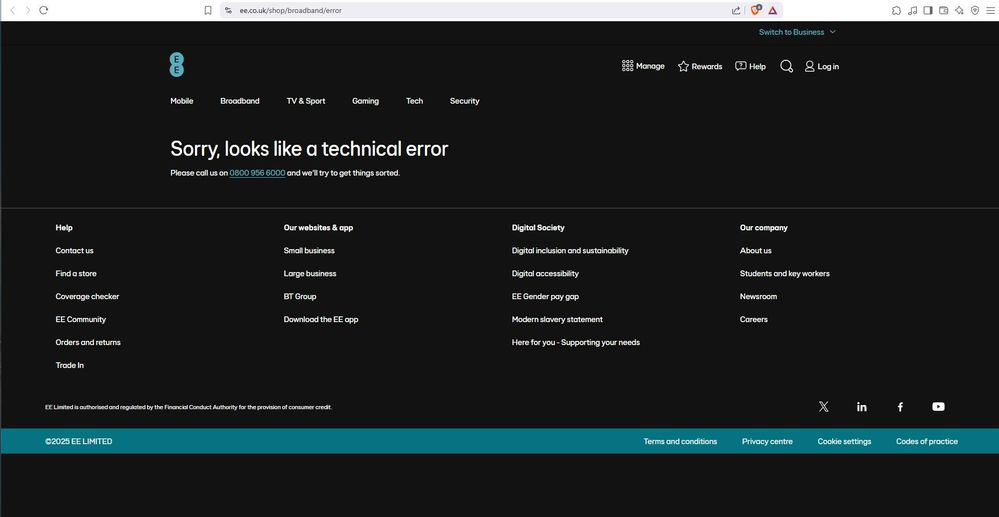Click the browser back arrow
This screenshot has height=517, width=999.
click(12, 10)
